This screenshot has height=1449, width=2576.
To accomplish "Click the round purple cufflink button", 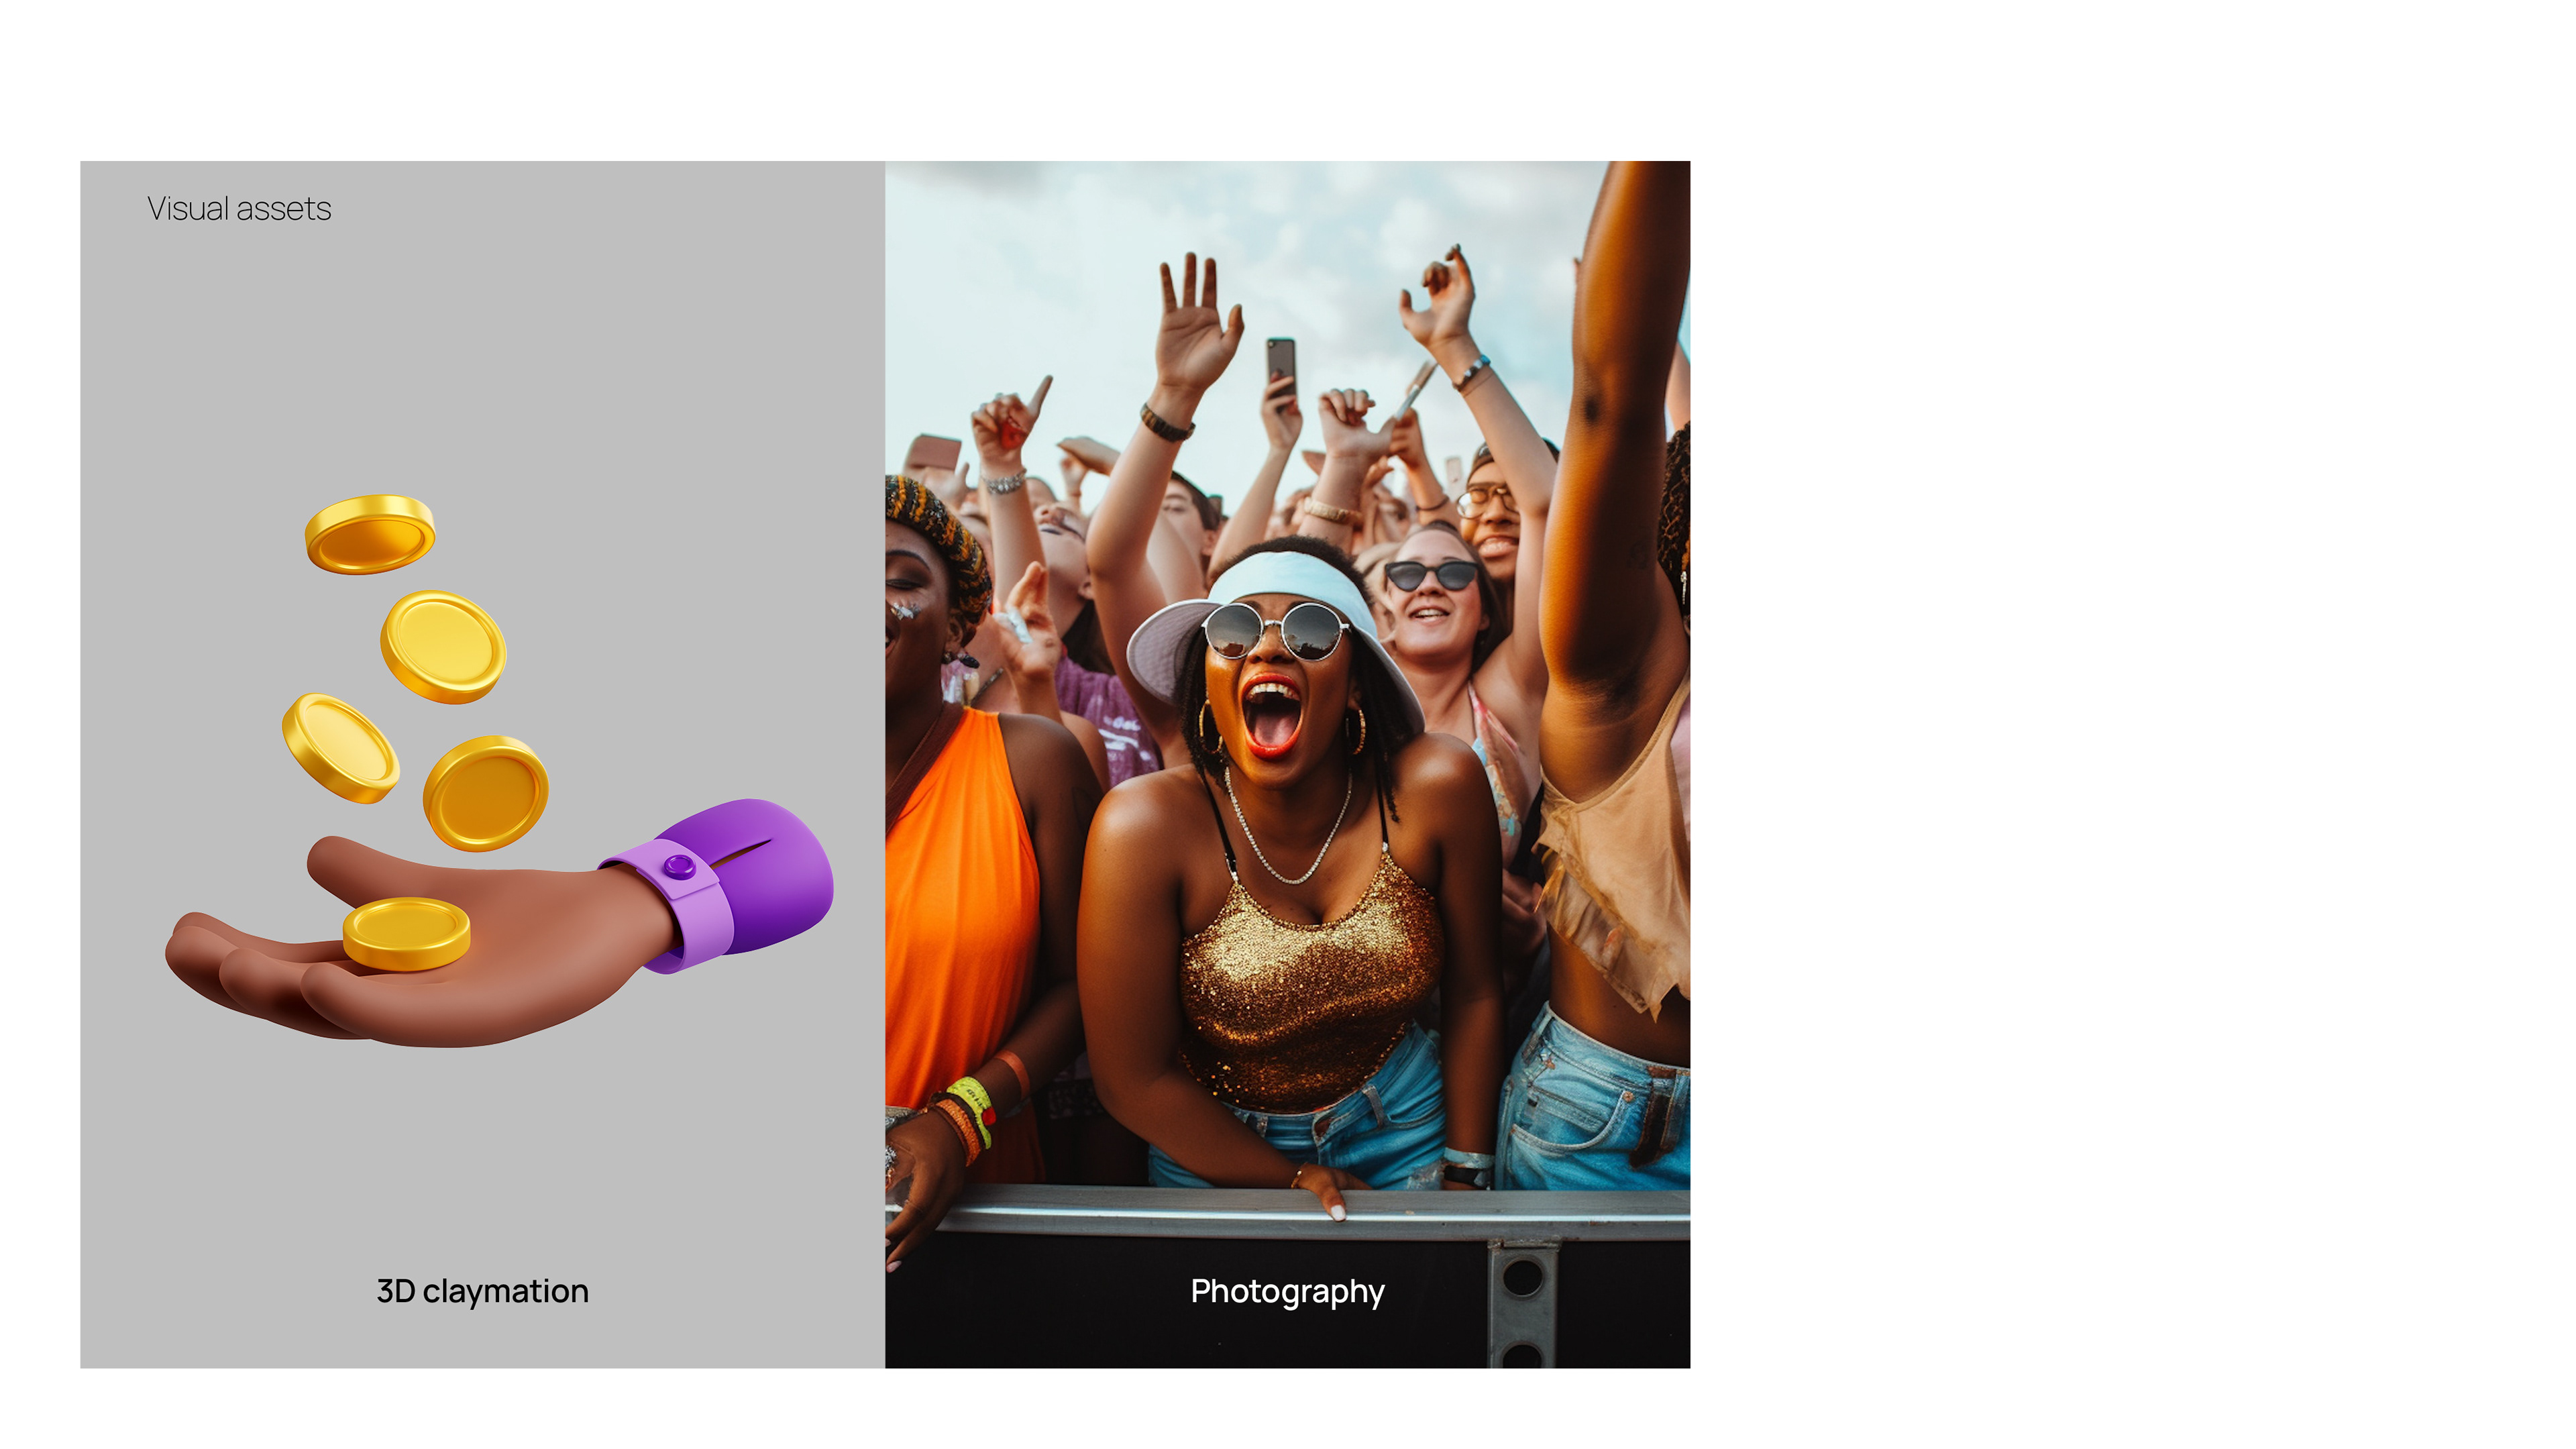I will (x=680, y=865).
